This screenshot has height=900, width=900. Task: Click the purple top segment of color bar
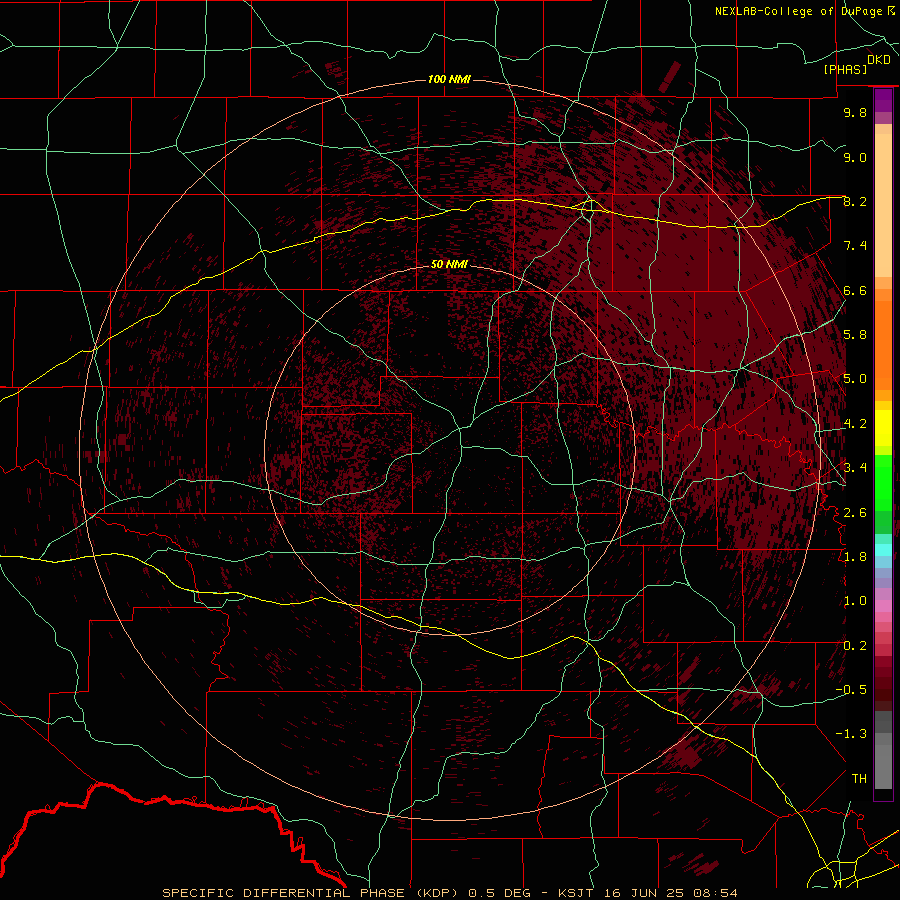coord(883,100)
